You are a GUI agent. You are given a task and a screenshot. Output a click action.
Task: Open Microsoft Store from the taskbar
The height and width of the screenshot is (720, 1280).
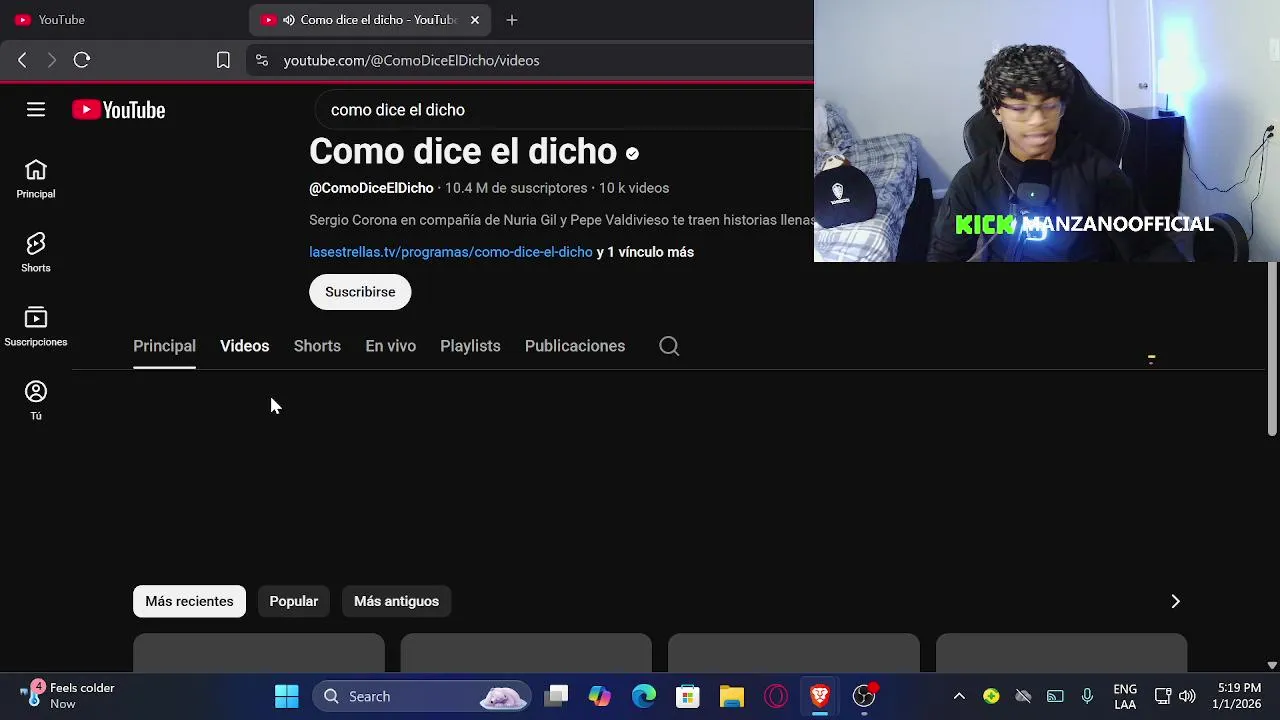tap(688, 696)
